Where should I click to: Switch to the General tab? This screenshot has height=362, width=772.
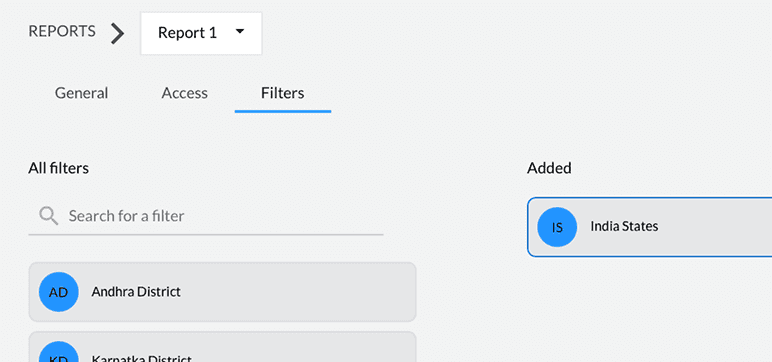click(81, 93)
